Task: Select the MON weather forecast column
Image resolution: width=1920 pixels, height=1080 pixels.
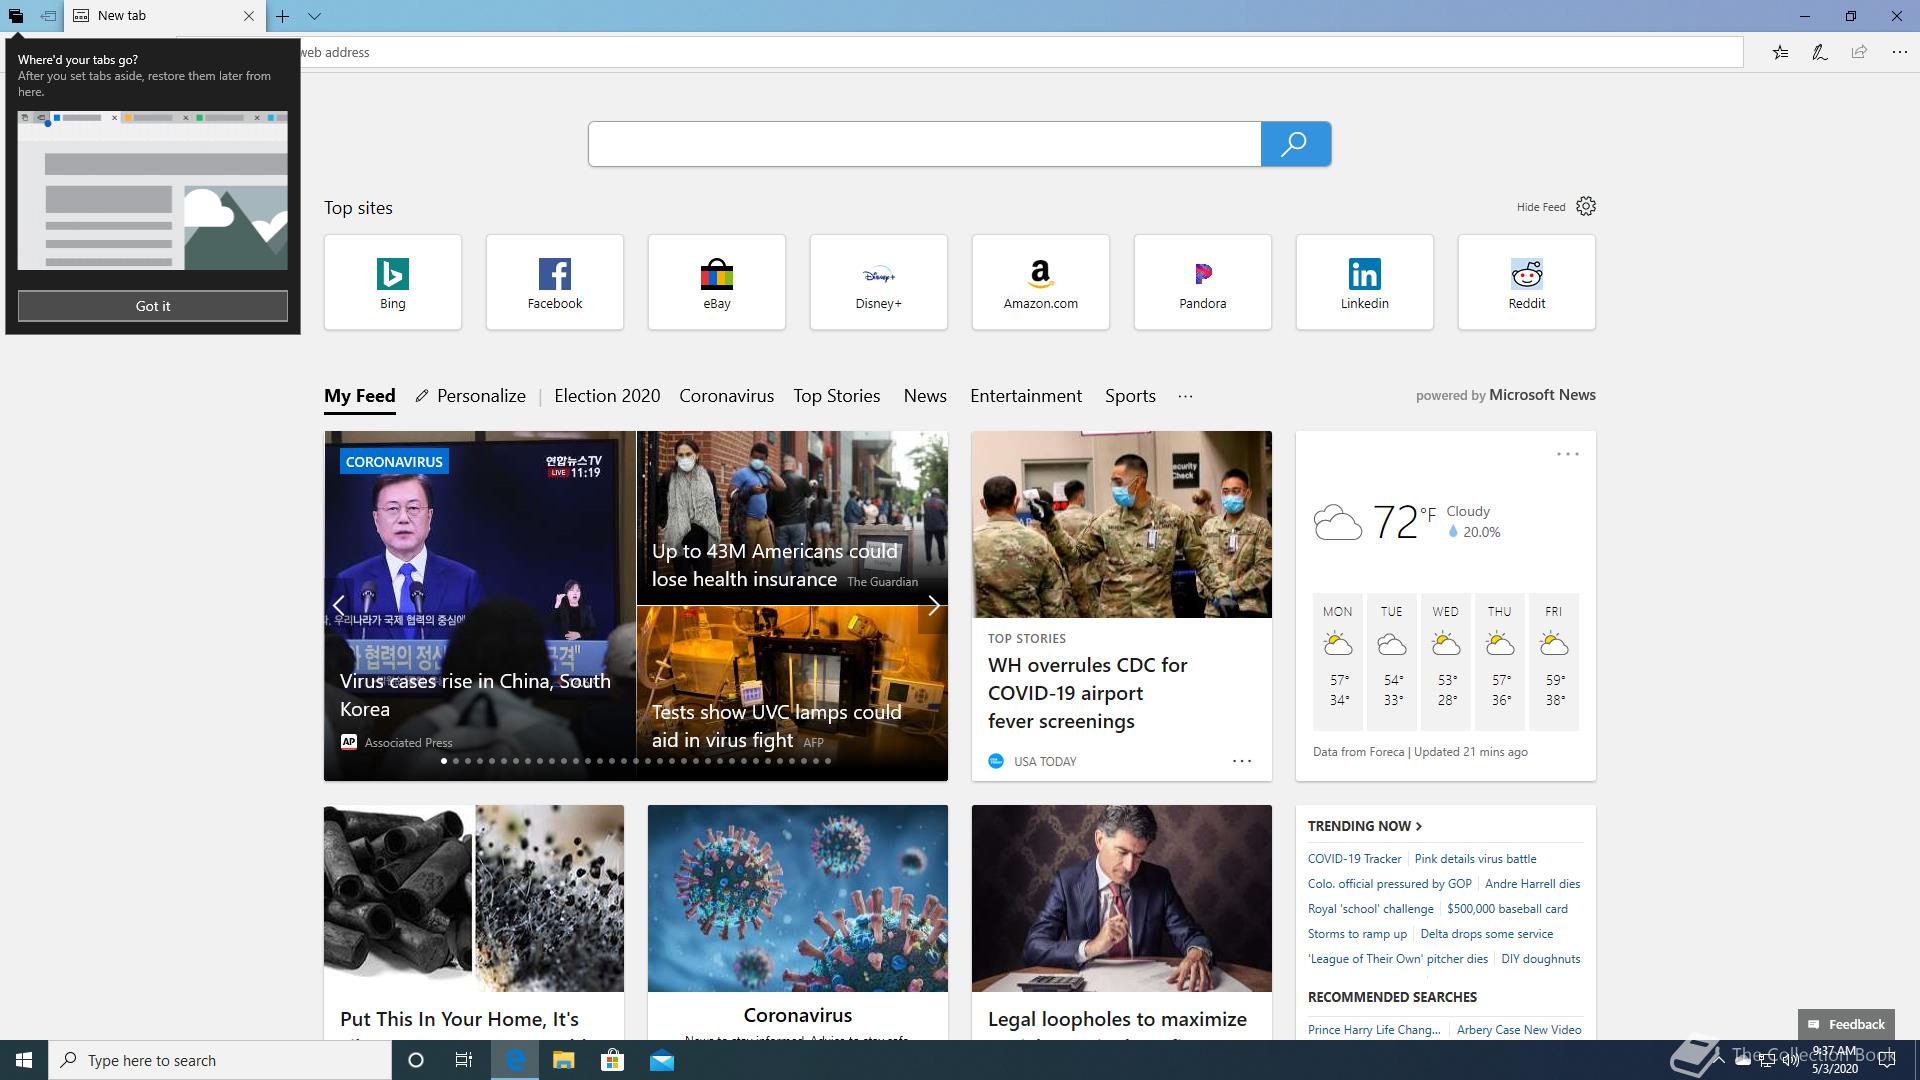Action: click(x=1338, y=660)
